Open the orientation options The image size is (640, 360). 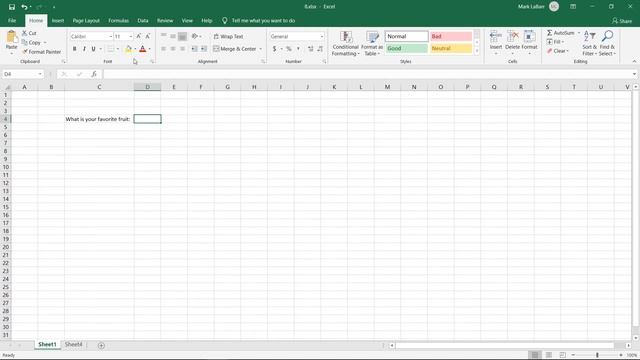coord(196,36)
